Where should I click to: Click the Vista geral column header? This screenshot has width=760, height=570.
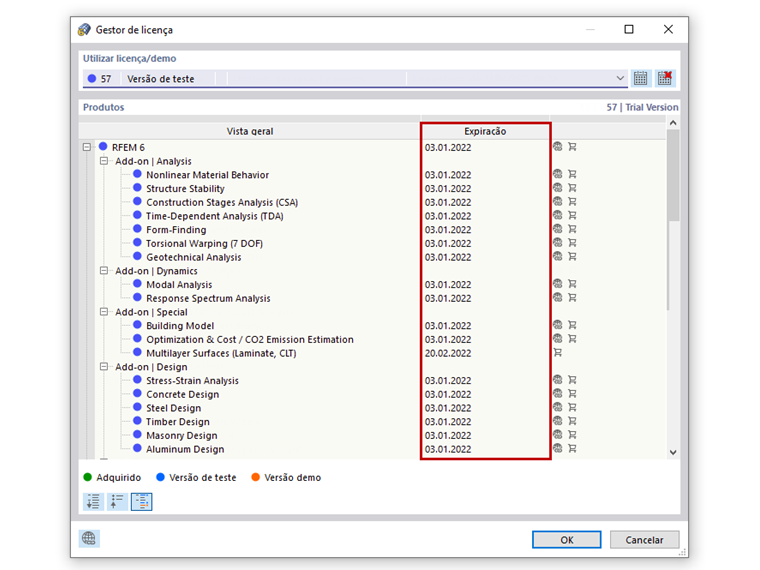(x=250, y=131)
